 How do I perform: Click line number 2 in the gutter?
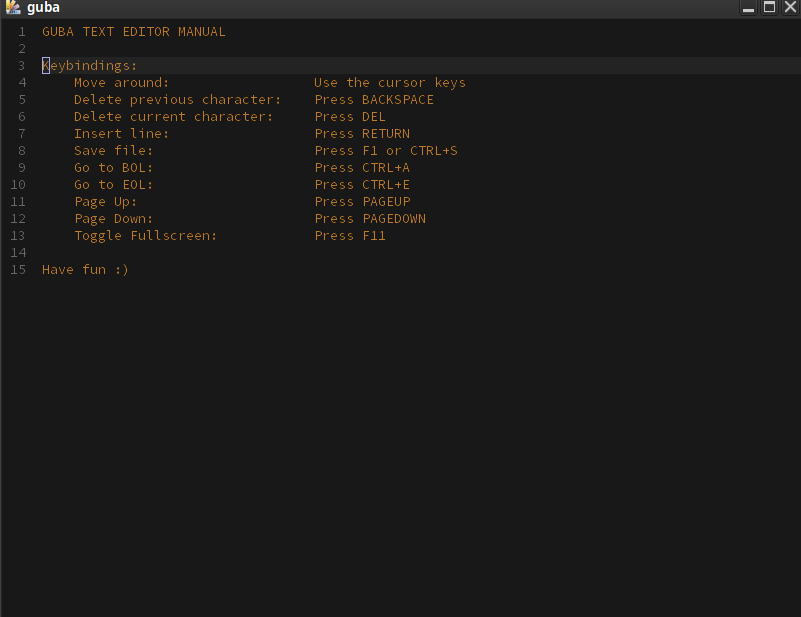(x=22, y=49)
